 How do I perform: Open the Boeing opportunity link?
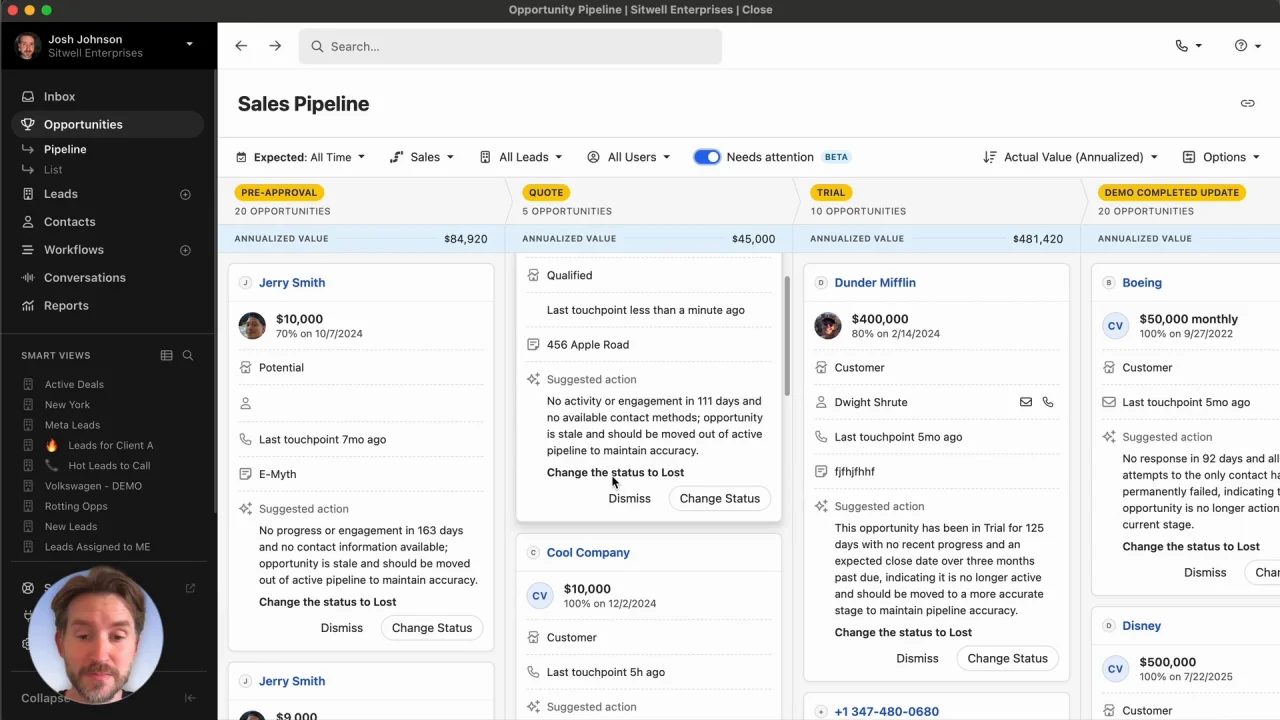(x=1142, y=283)
